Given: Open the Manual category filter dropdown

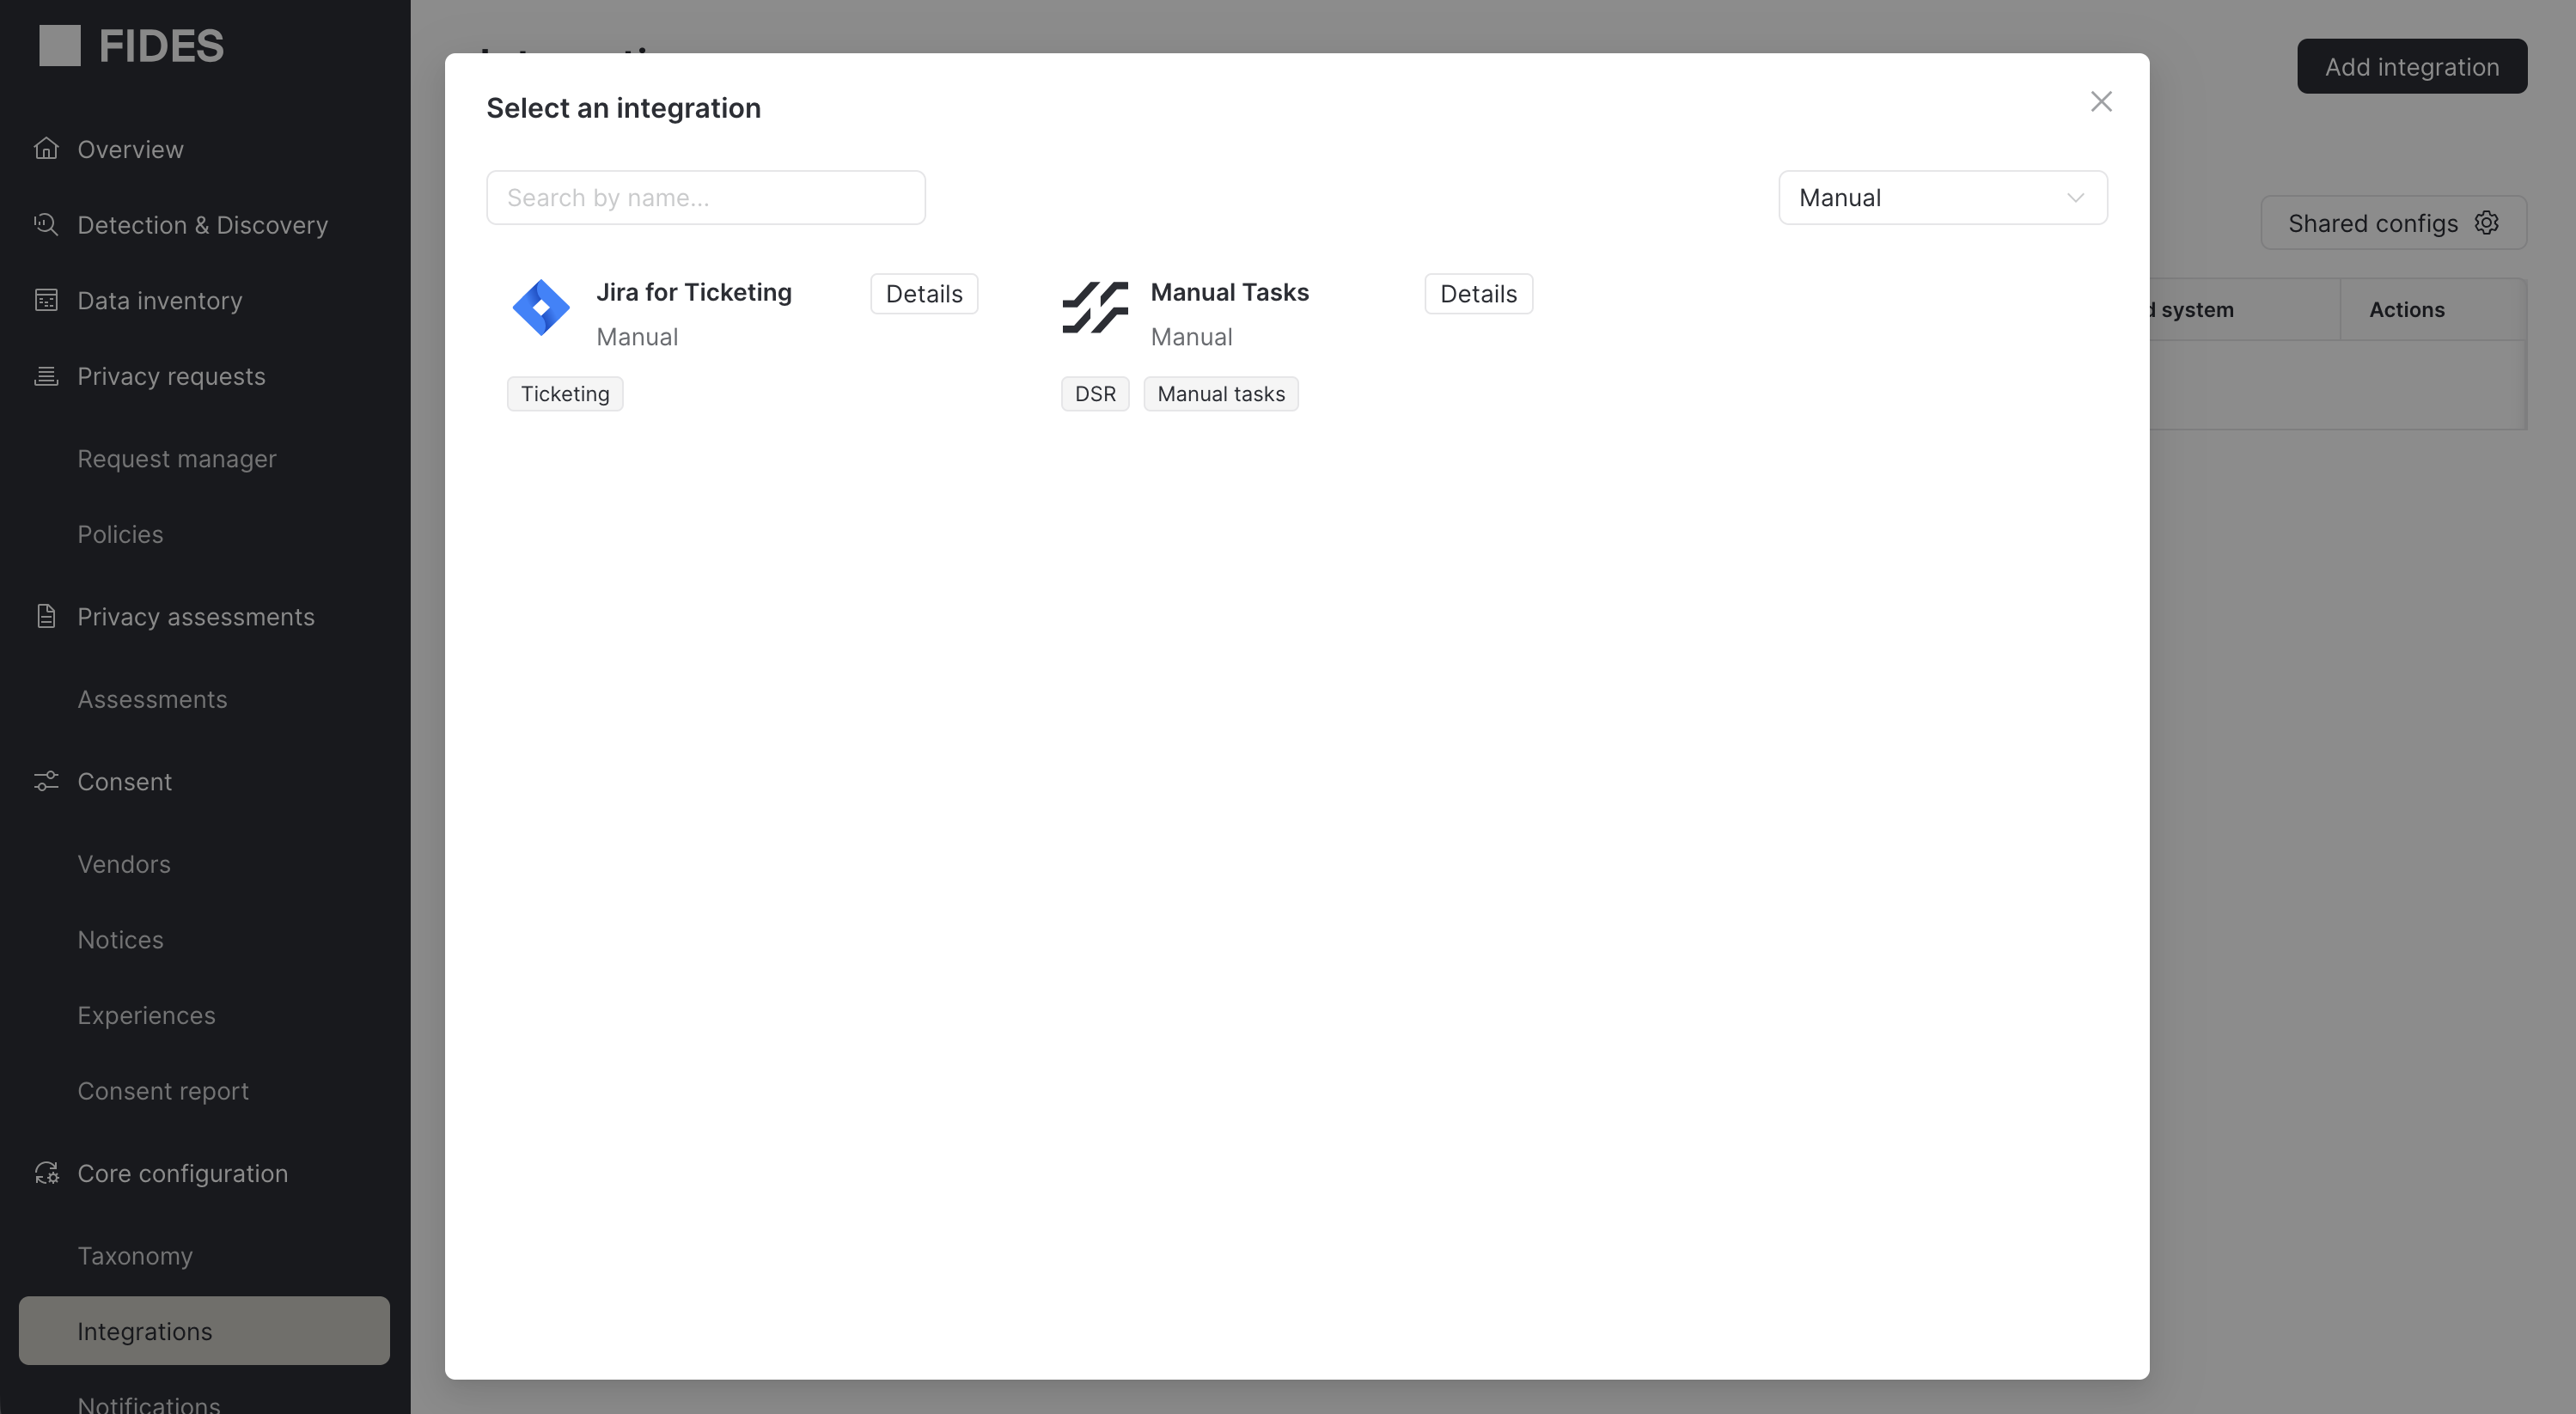Looking at the screenshot, I should tap(1941, 197).
